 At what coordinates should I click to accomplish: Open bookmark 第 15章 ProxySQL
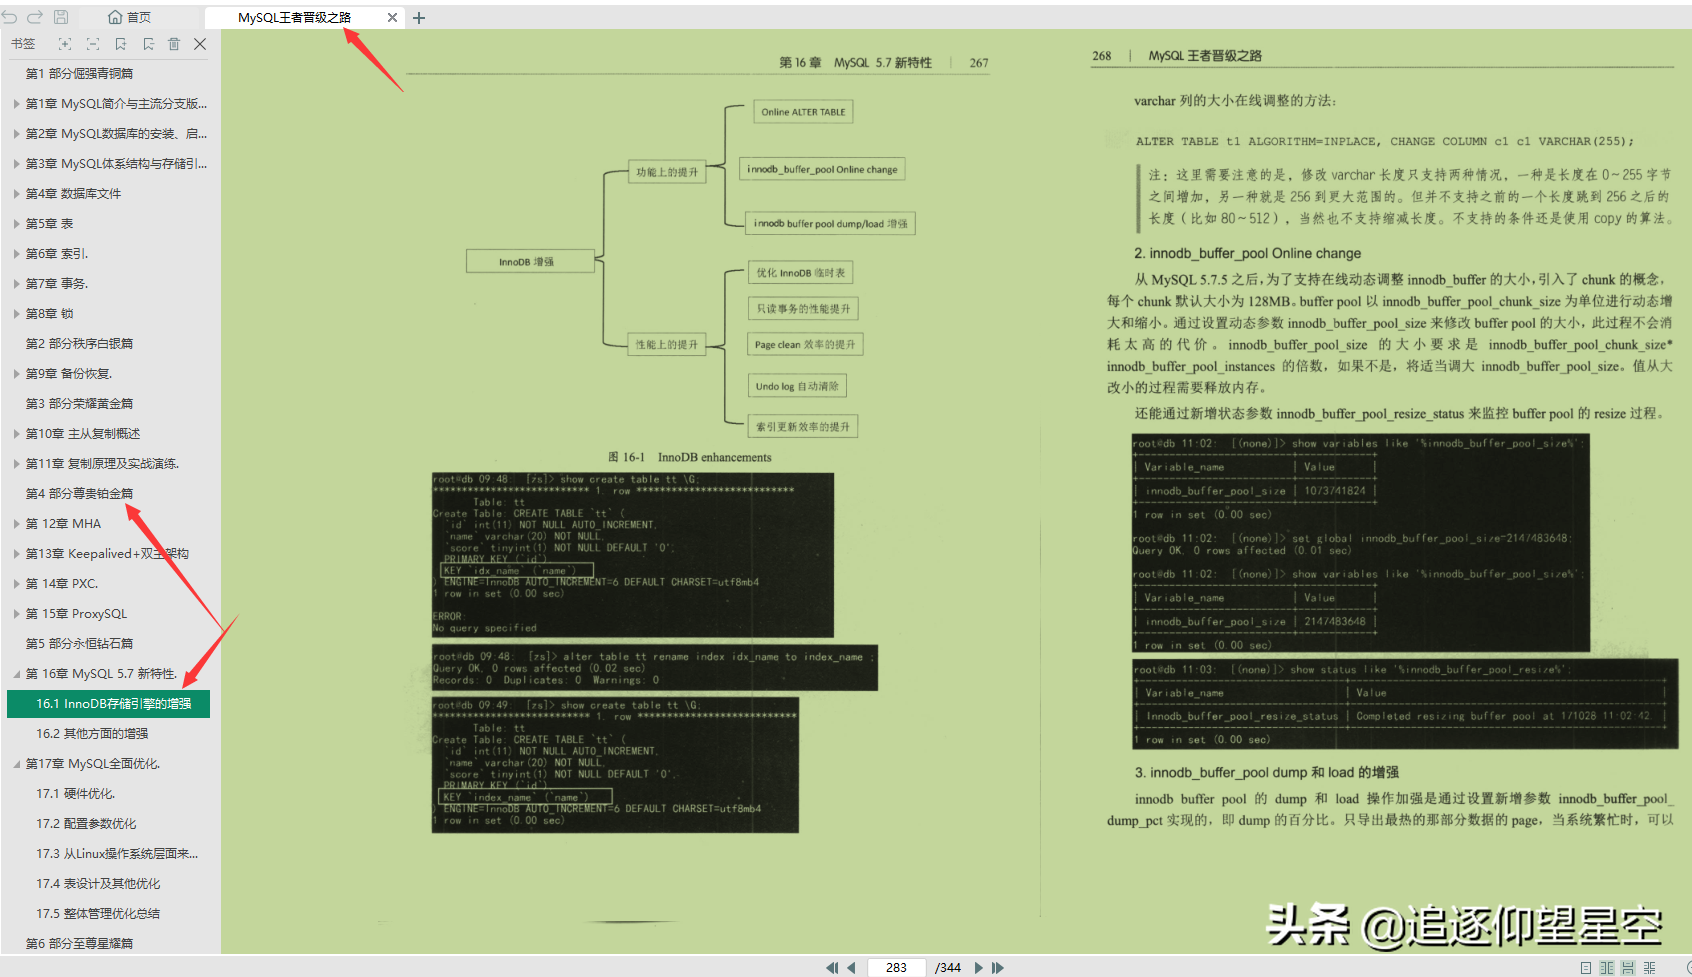(x=76, y=614)
